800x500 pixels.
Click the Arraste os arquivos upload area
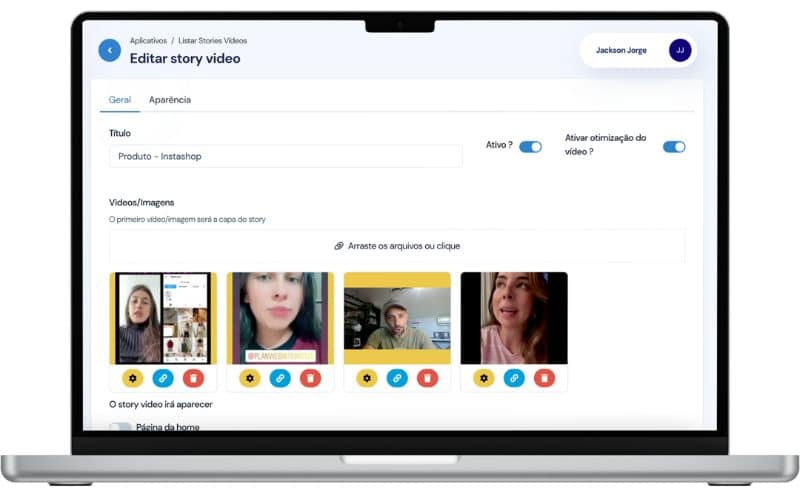coord(397,246)
